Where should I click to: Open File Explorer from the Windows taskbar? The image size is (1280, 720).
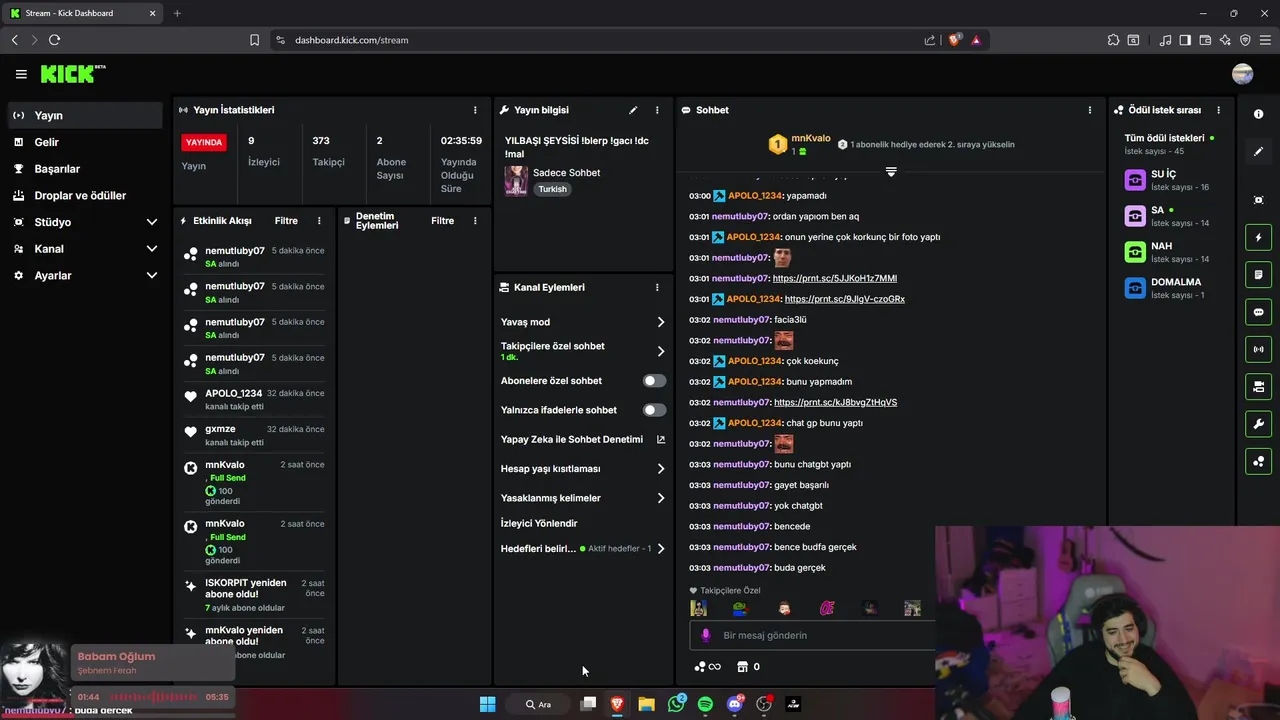pos(647,704)
